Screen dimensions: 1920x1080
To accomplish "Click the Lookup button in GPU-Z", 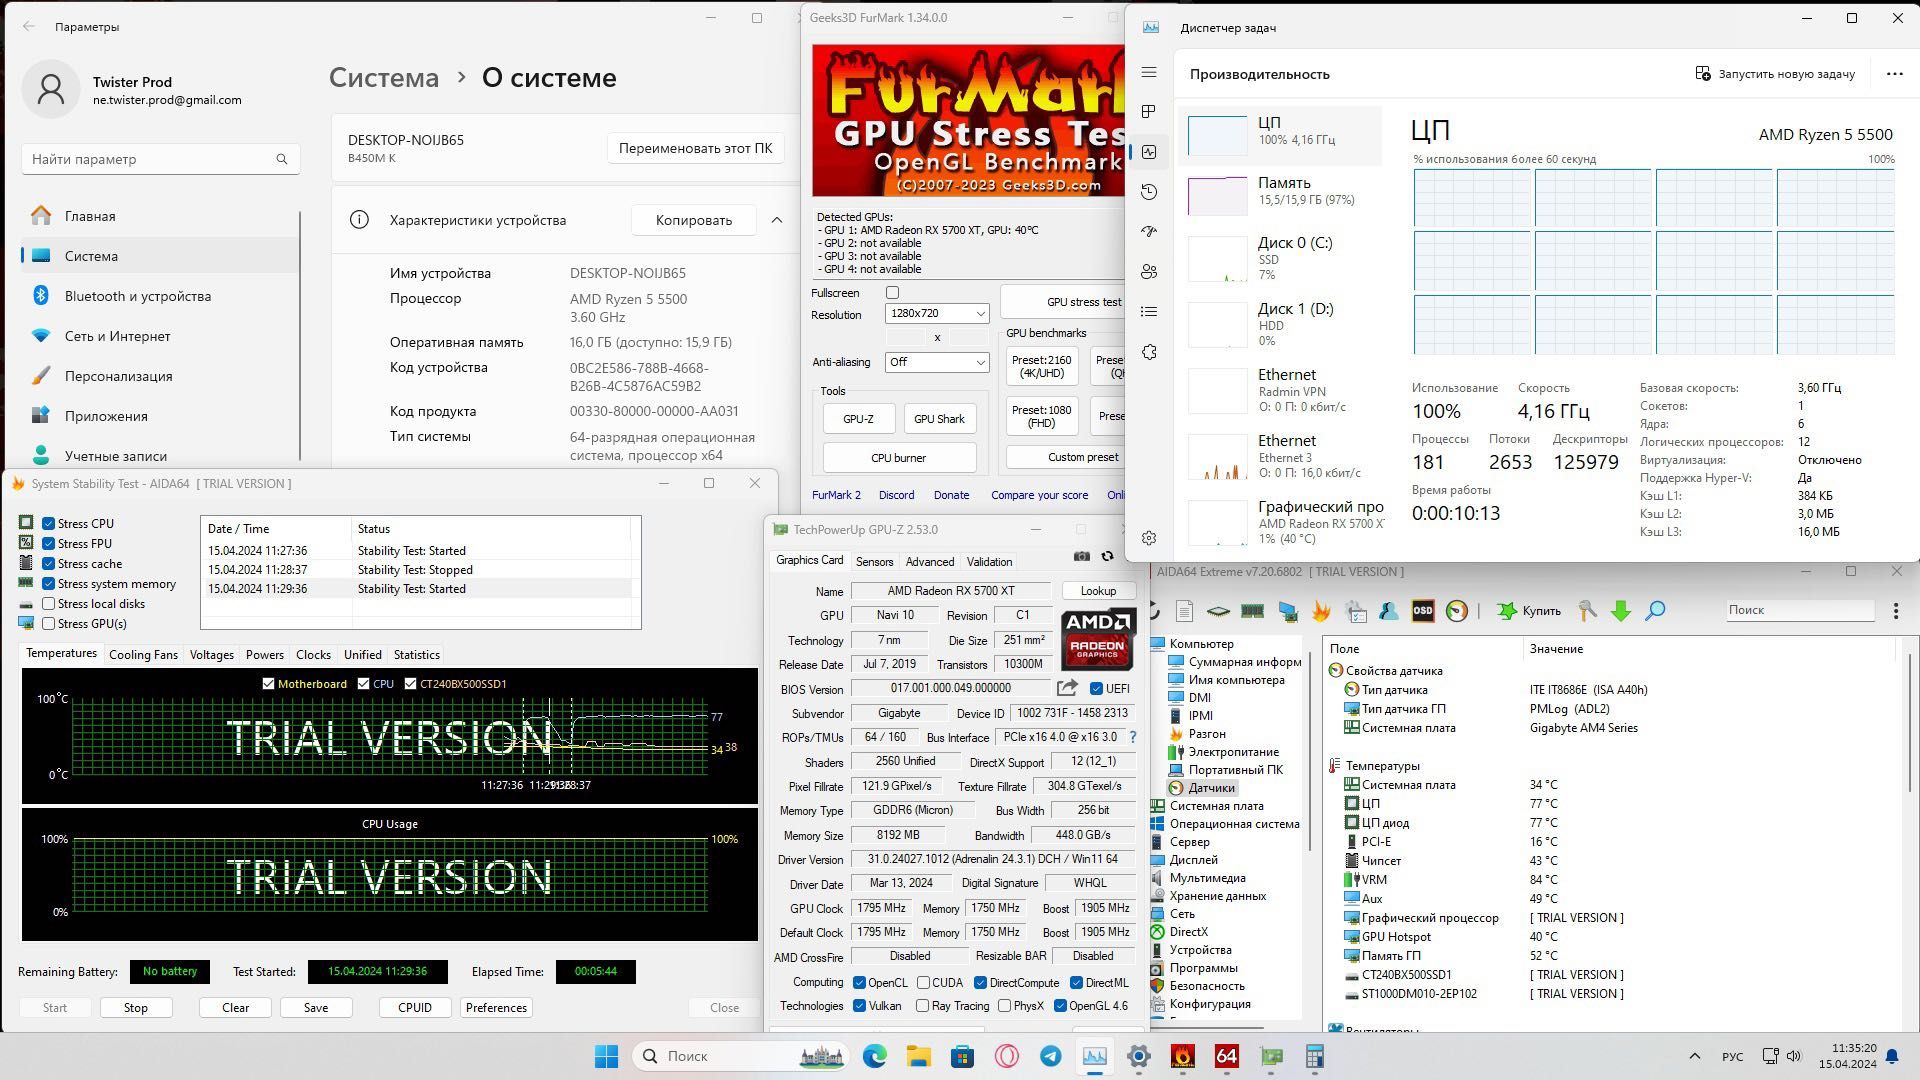I will point(1098,591).
